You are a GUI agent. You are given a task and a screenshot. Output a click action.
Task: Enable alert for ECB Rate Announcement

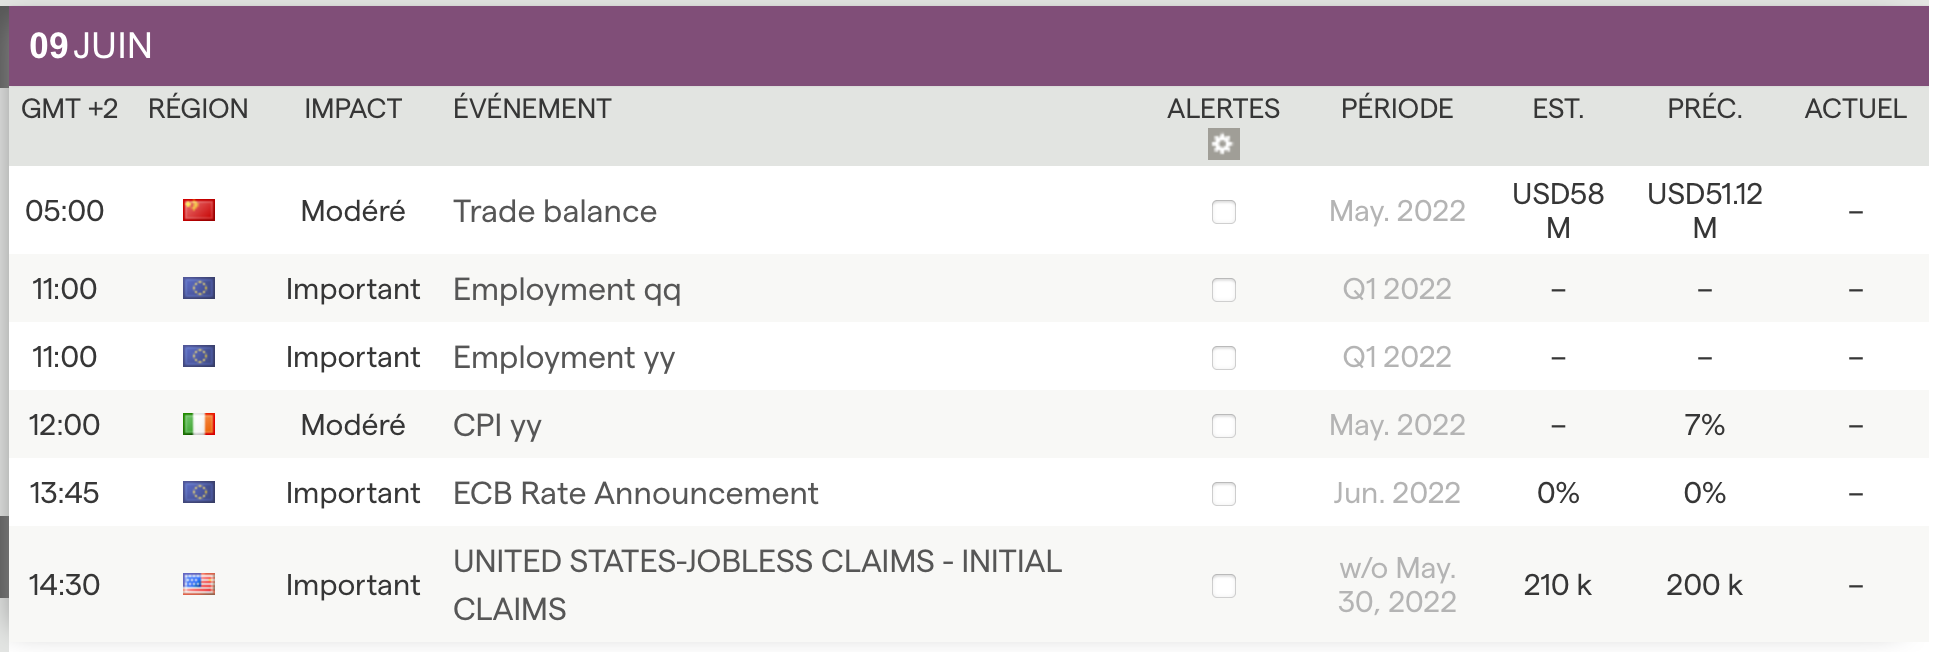(1223, 494)
